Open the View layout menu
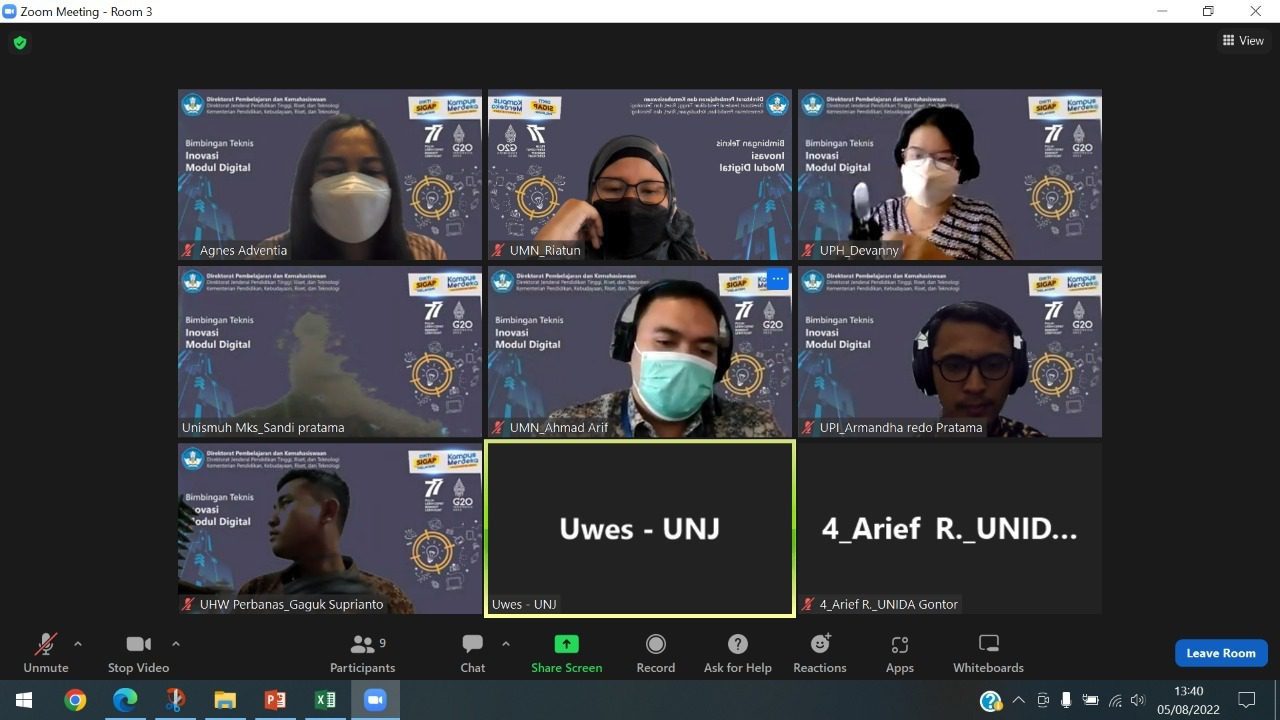The height and width of the screenshot is (720, 1280). [x=1243, y=41]
